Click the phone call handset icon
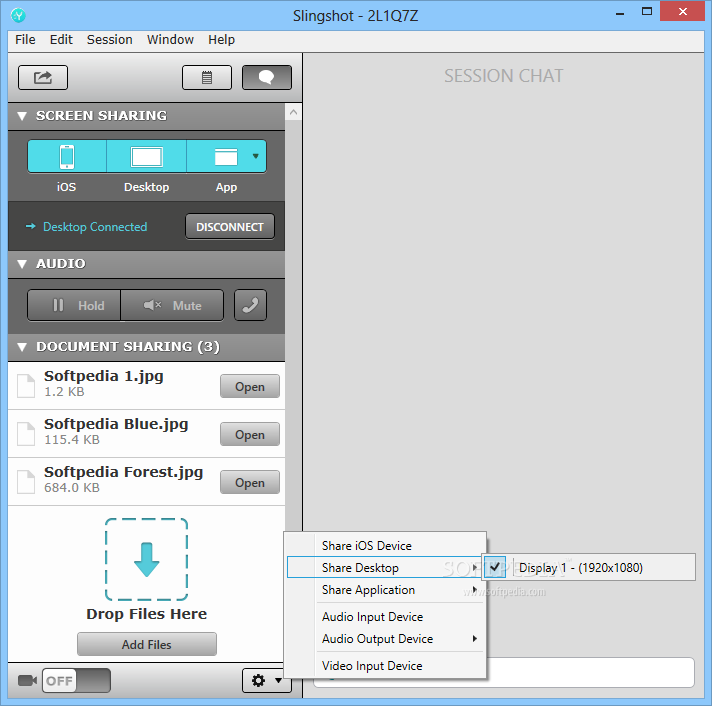The width and height of the screenshot is (712, 706). point(250,305)
